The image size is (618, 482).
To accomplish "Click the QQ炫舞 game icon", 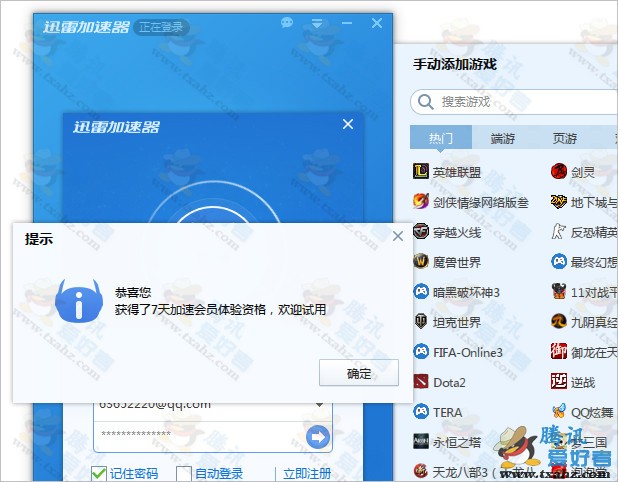I will [x=558, y=411].
